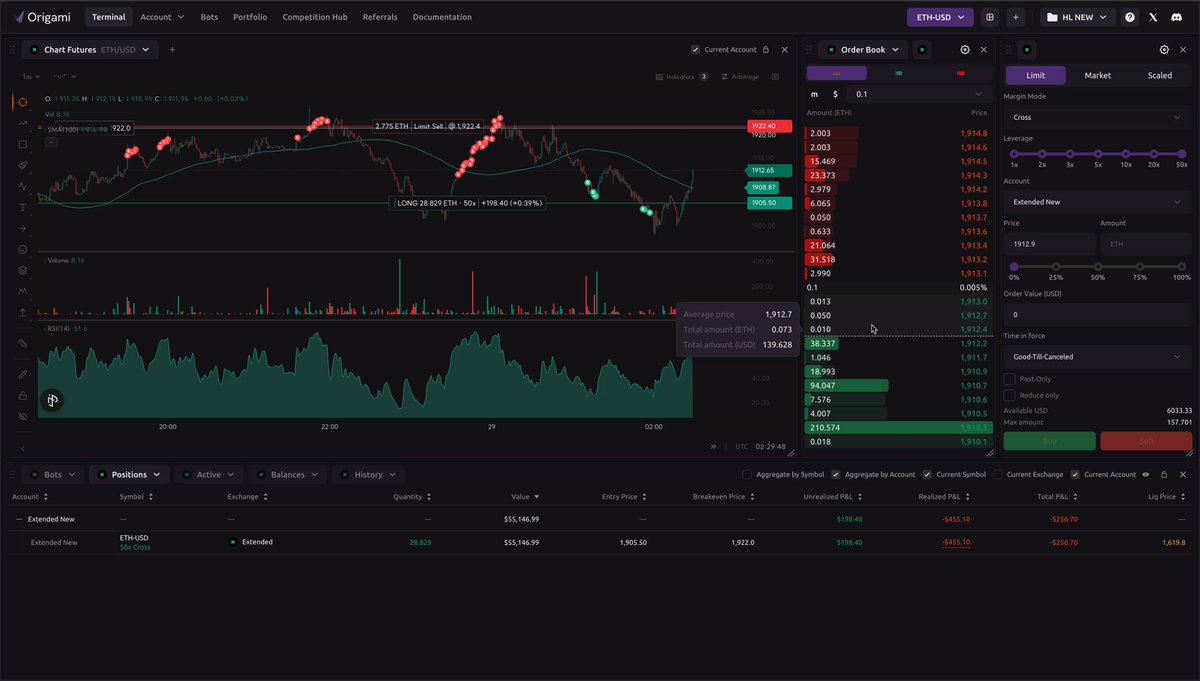Select the crosshair cursor tool in chart toolbar
The height and width of the screenshot is (681, 1200).
point(22,102)
